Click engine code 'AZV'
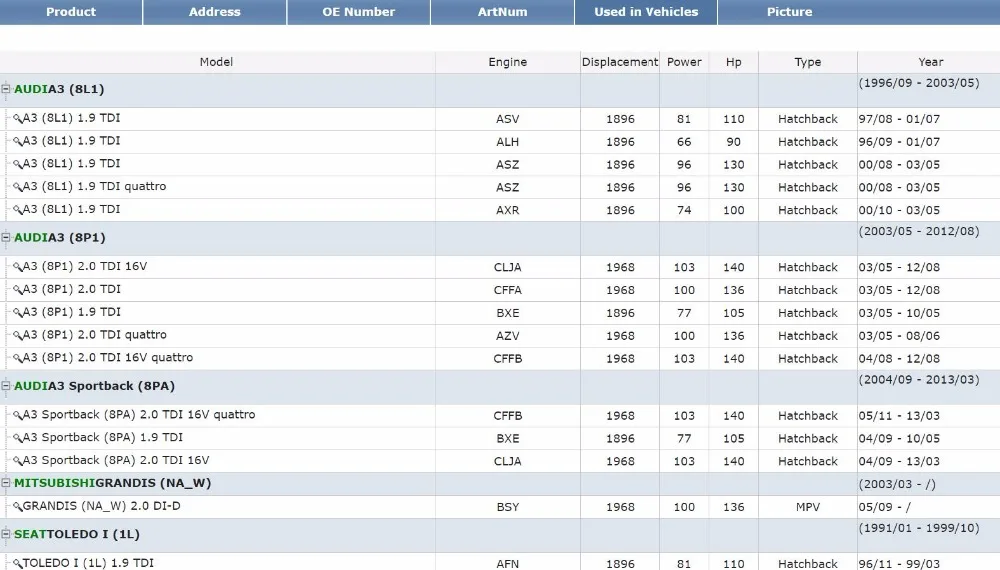 [x=508, y=336]
